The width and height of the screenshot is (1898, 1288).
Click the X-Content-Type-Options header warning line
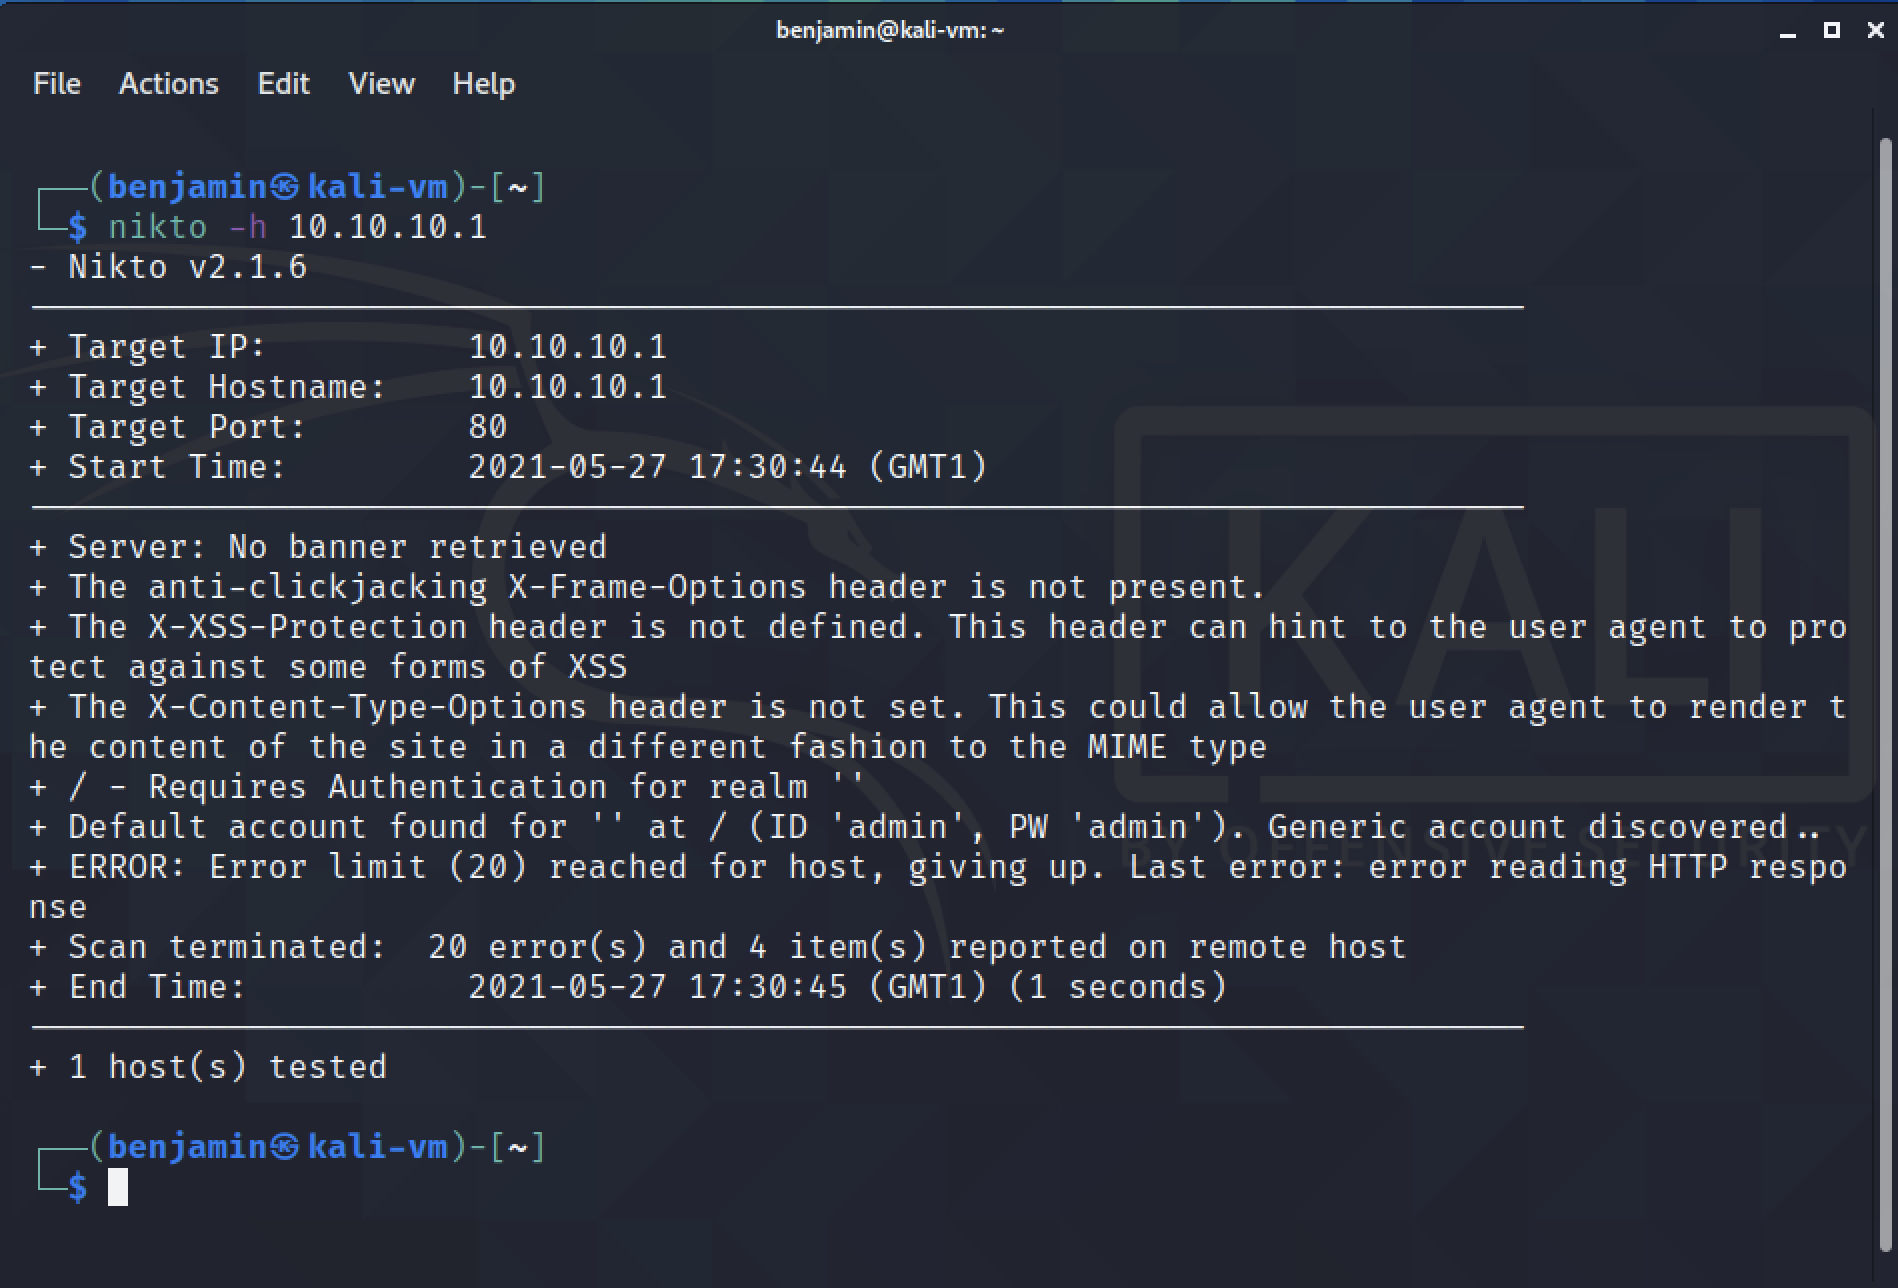(938, 727)
